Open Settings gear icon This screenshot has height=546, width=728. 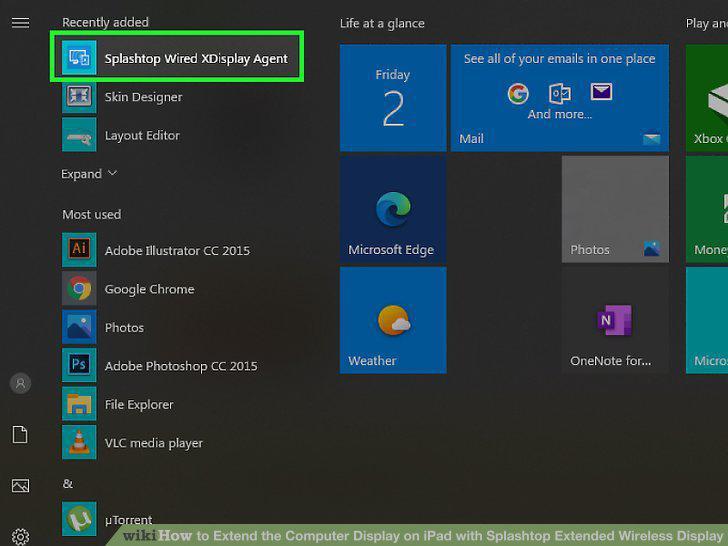click(x=20, y=537)
